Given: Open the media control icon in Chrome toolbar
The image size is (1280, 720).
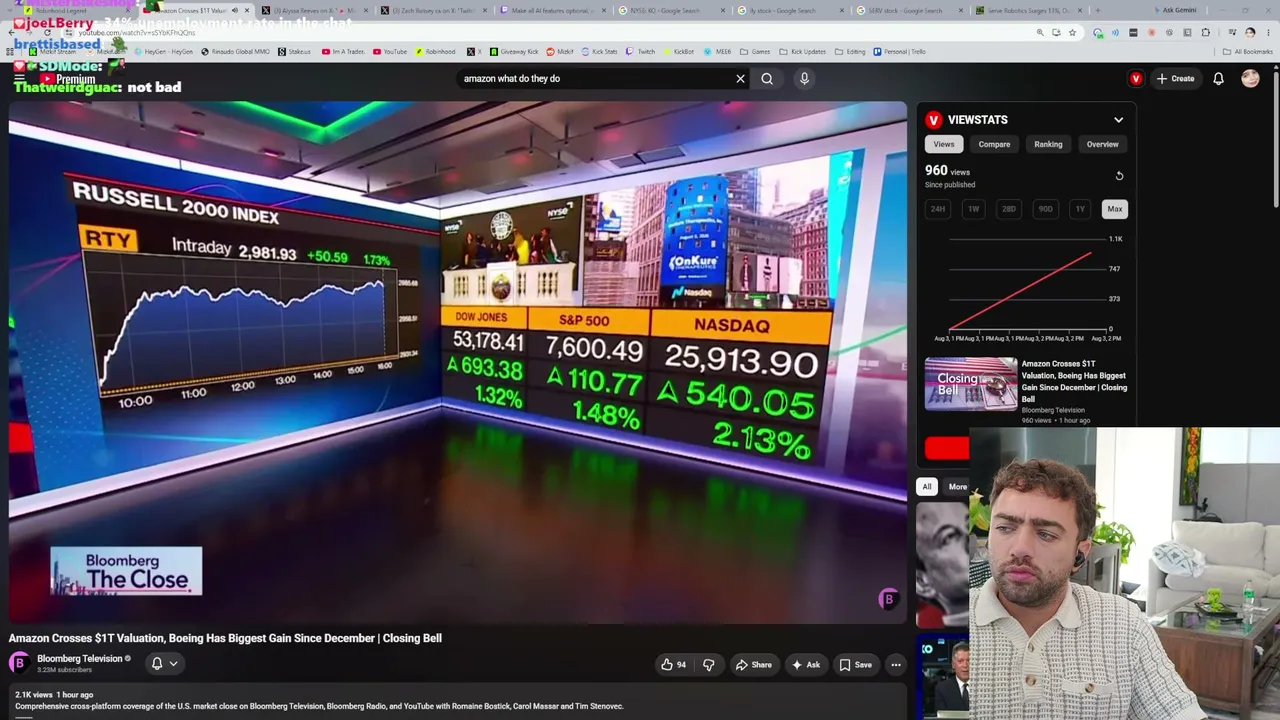Looking at the screenshot, I should 1233,33.
